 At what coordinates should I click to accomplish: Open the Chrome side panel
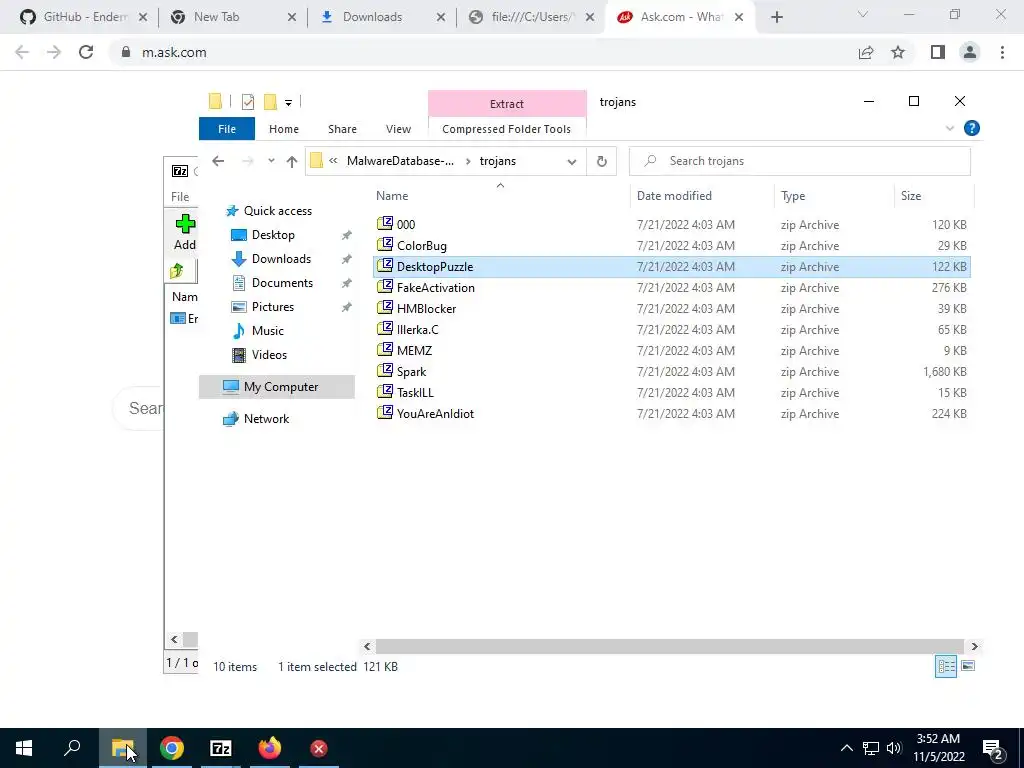[937, 52]
